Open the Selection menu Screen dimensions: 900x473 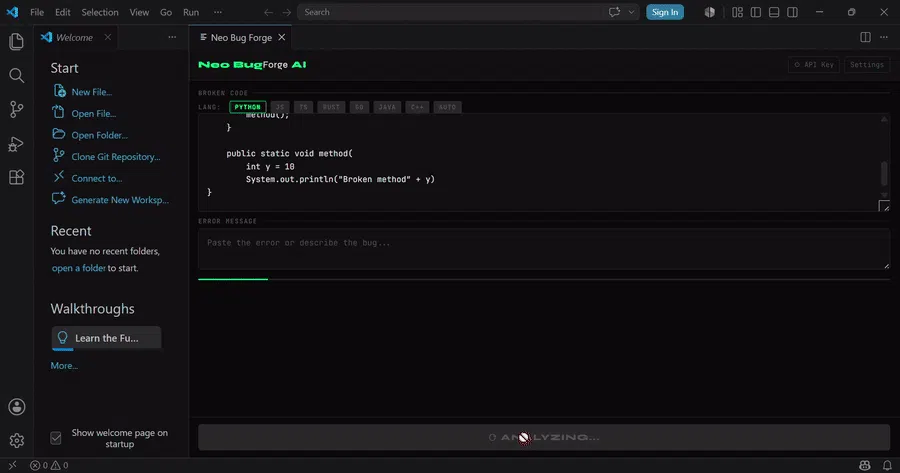[x=100, y=12]
